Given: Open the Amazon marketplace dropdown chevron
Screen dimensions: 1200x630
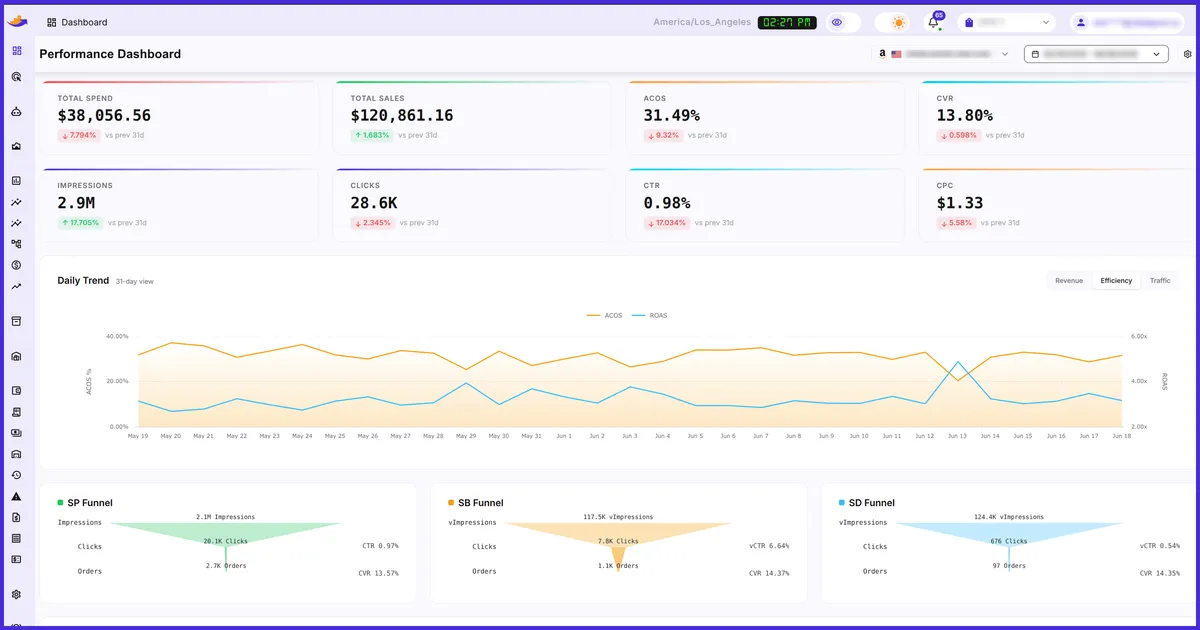Looking at the screenshot, I should click(1005, 54).
